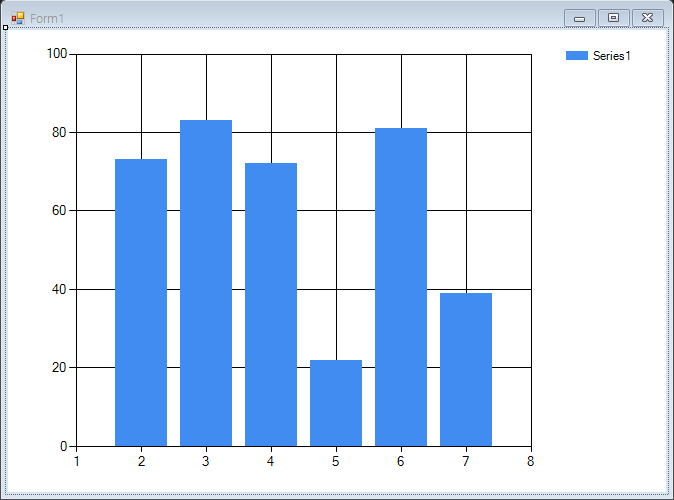Select the bar at x-value 4
Image resolution: width=674 pixels, height=500 pixels.
click(x=271, y=304)
